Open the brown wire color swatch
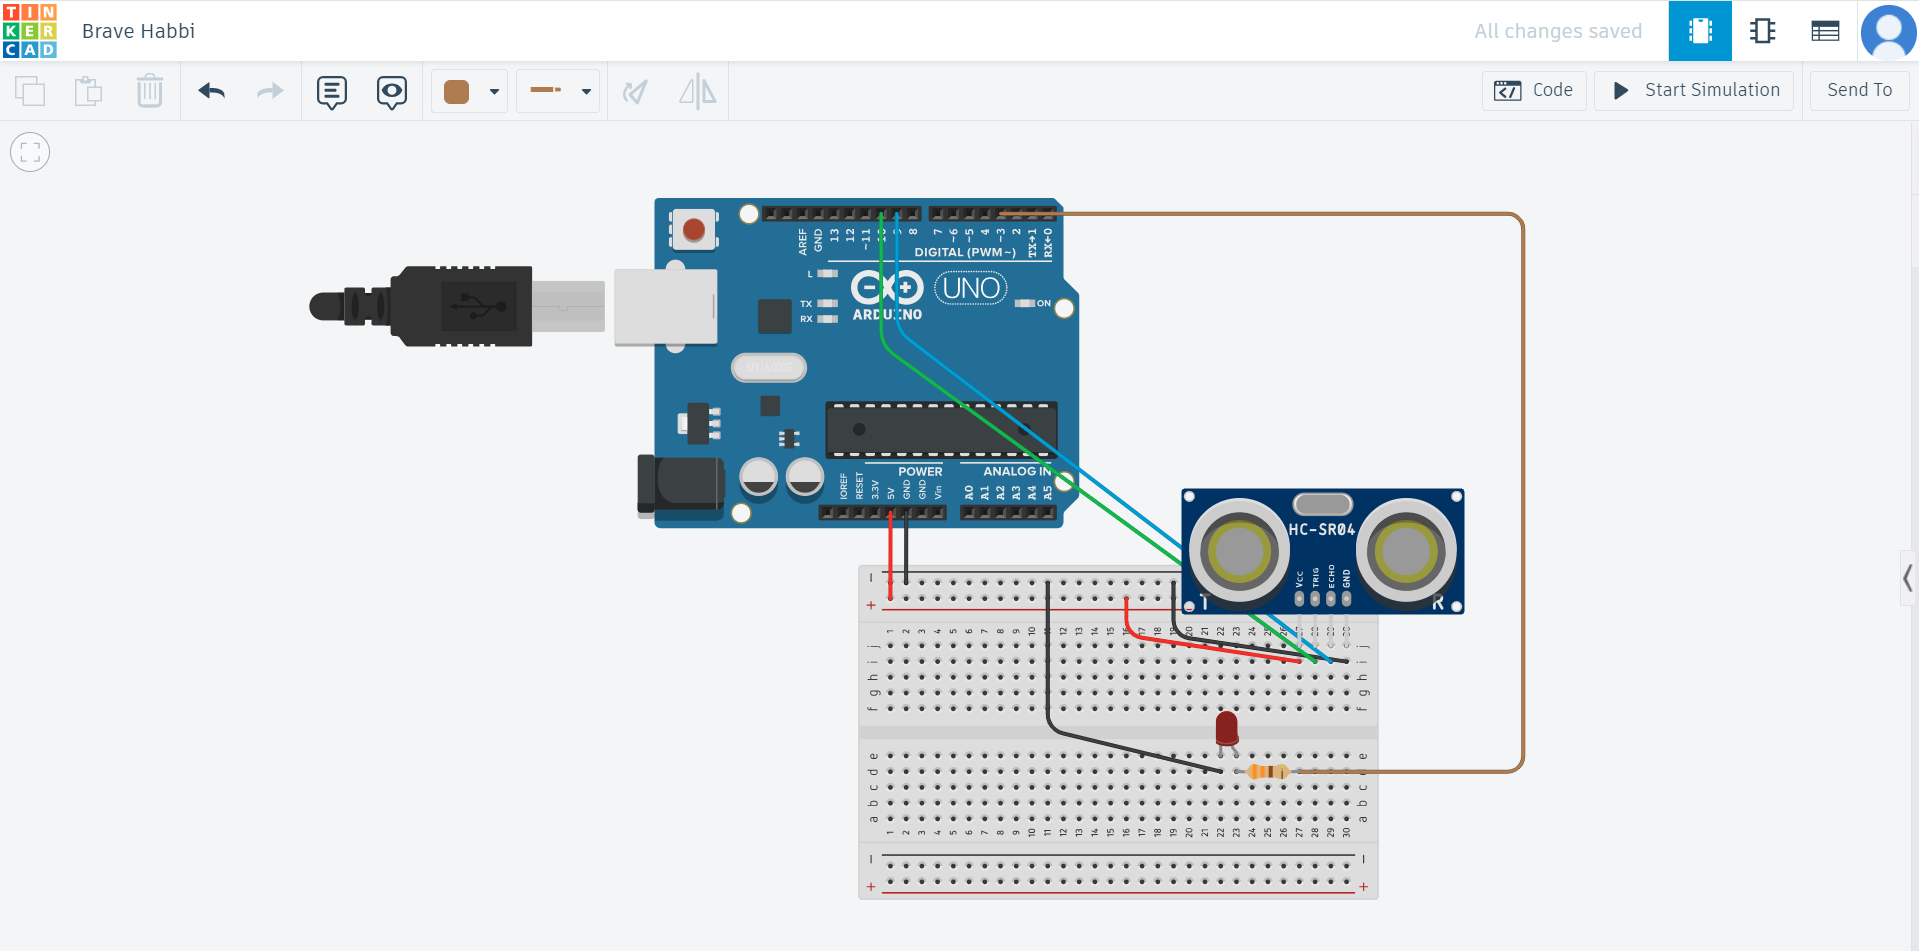 click(x=457, y=92)
